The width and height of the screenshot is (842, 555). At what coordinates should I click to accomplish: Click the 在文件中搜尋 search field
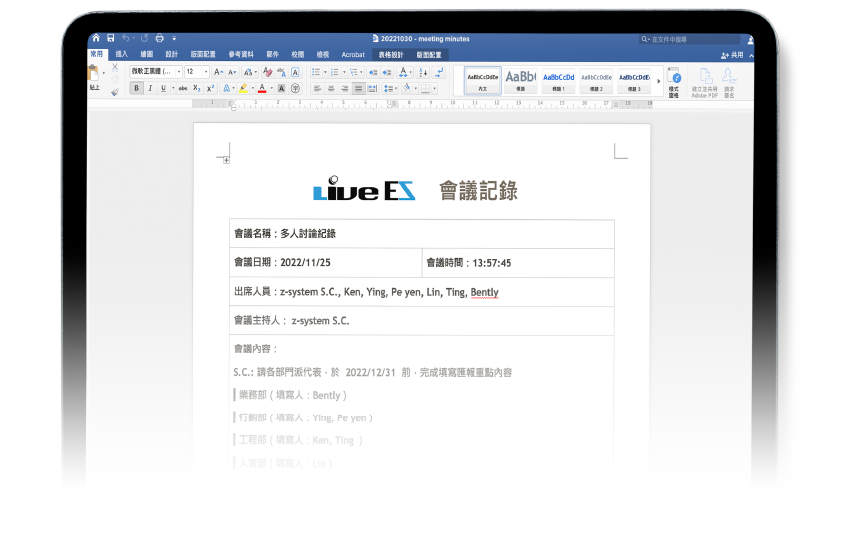689,39
